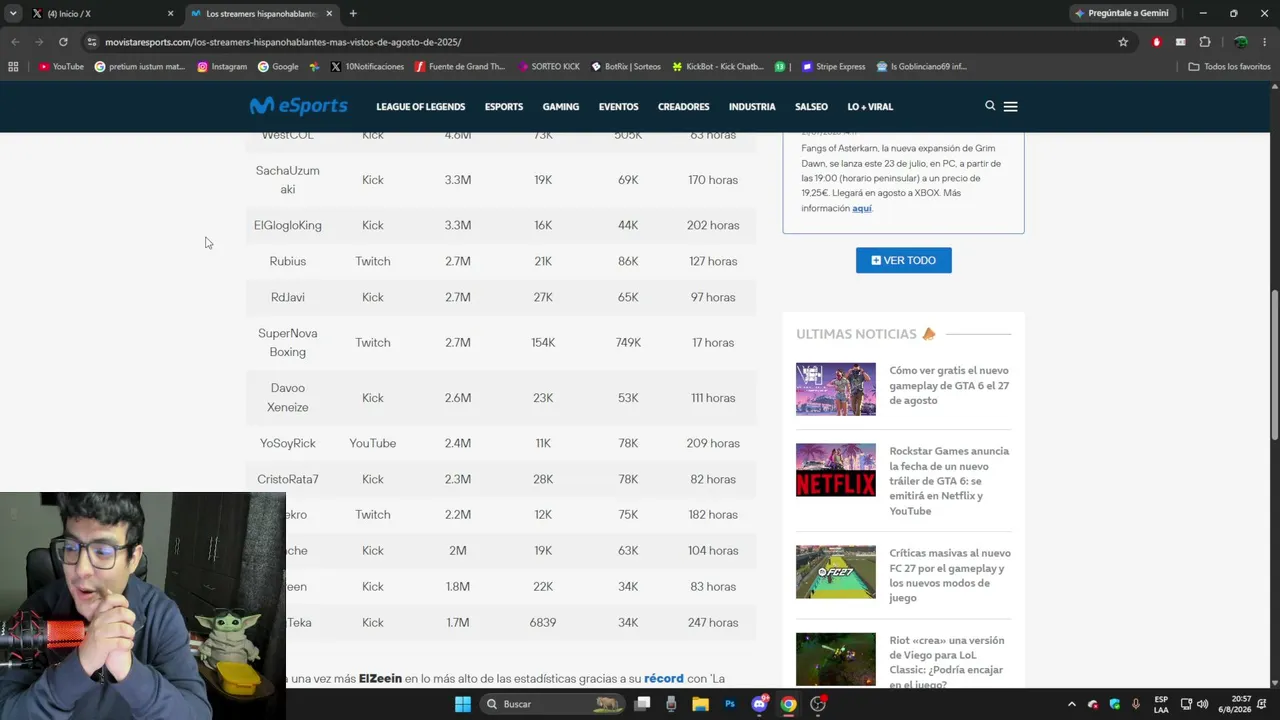
Task: Select the Rubius cell in the table
Action: pos(288,261)
